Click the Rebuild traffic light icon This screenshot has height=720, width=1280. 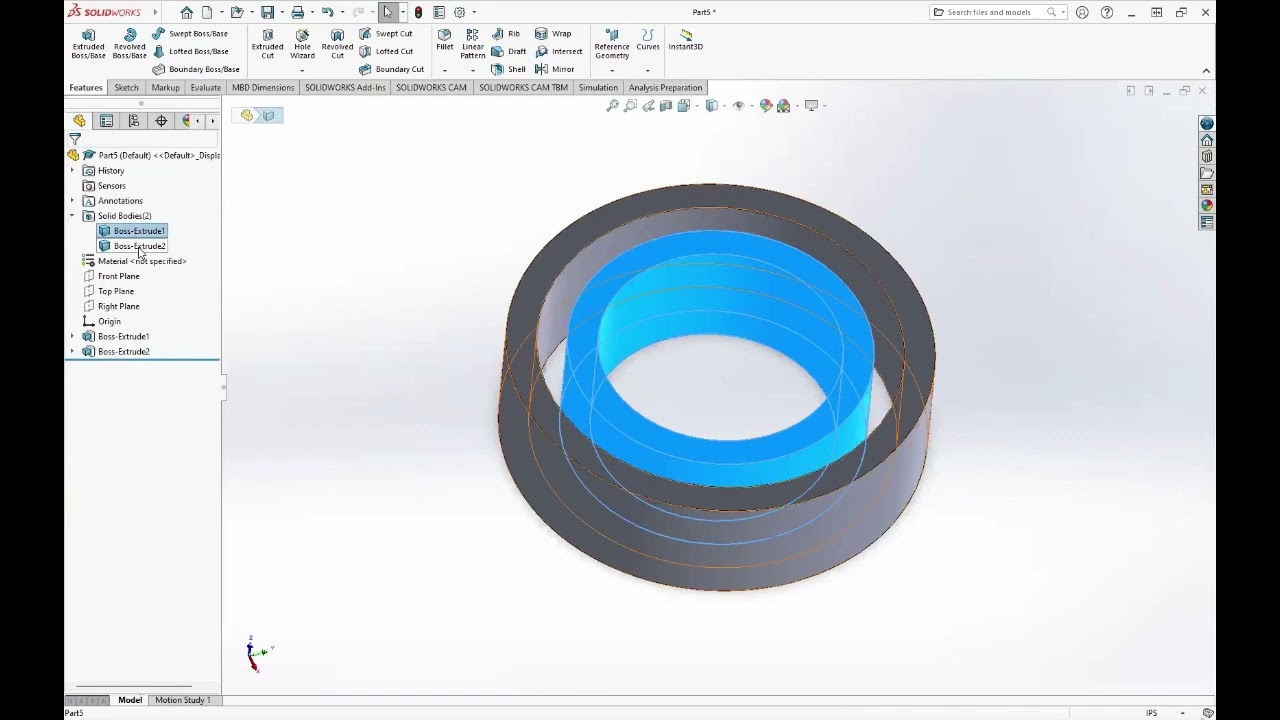point(418,12)
